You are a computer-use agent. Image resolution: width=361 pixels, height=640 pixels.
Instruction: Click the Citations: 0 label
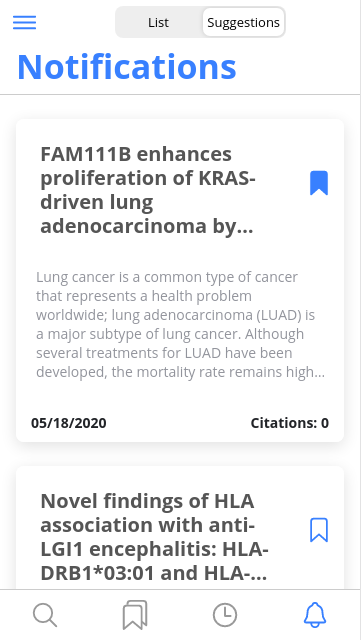[290, 423]
